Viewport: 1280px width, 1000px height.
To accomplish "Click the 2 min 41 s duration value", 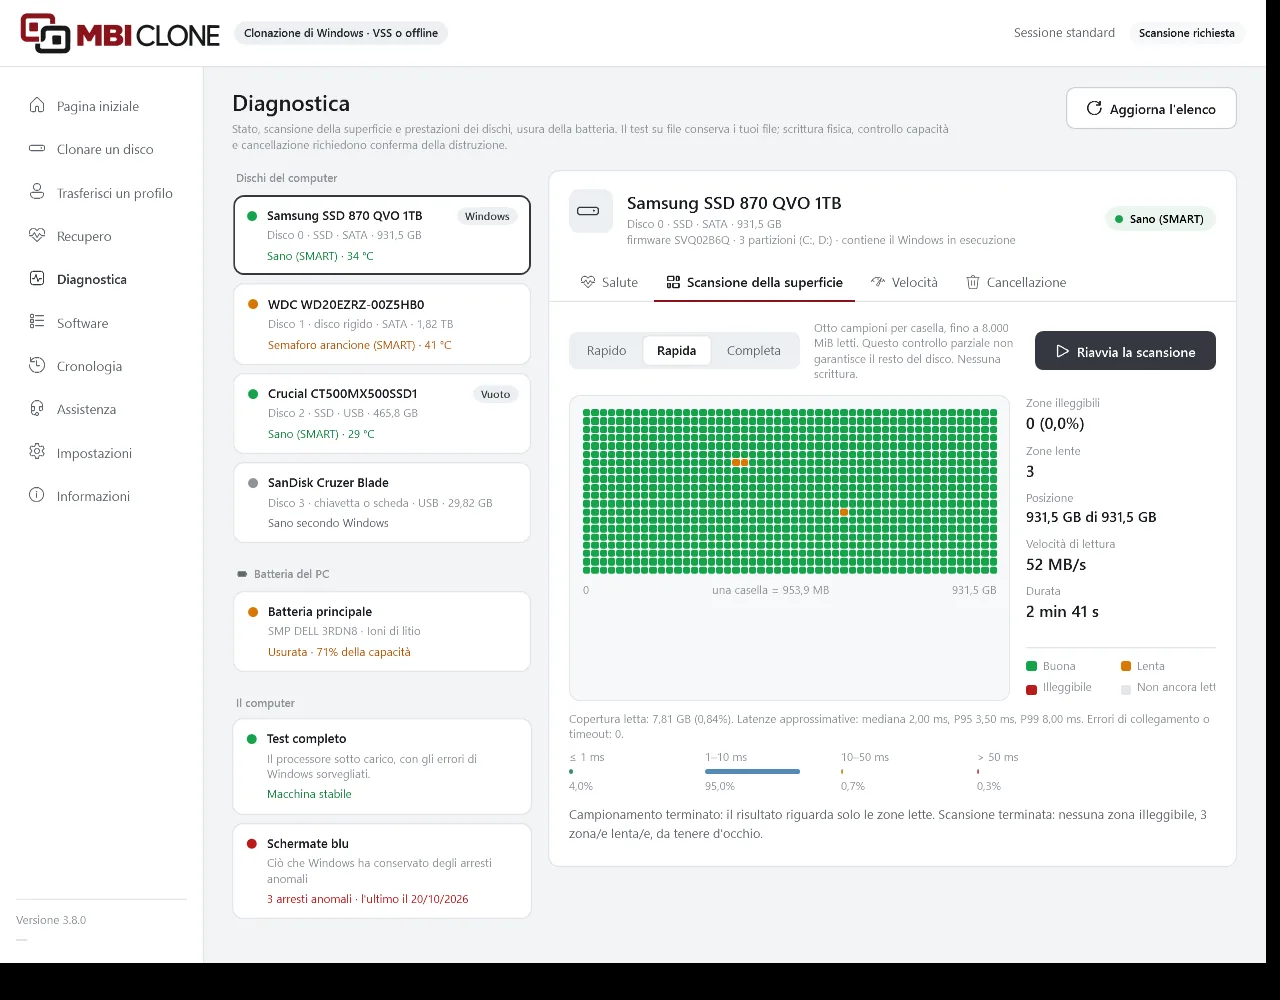I will pyautogui.click(x=1062, y=612).
